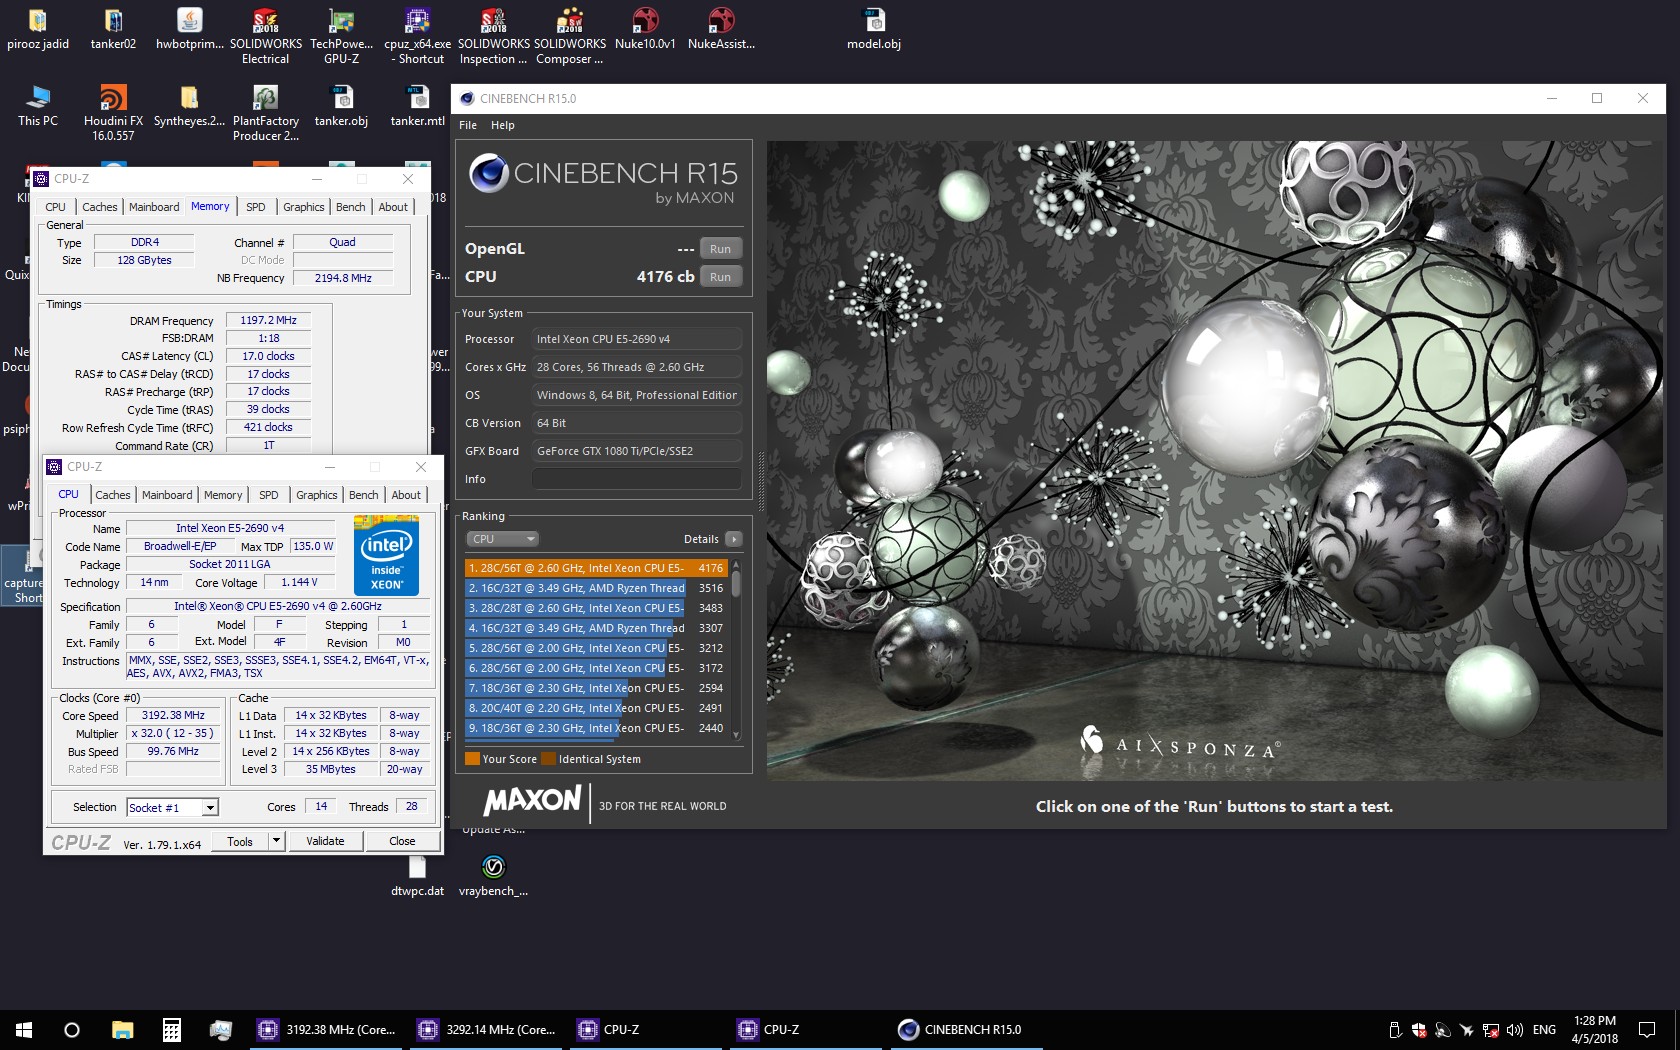Click the Cinebench Info input field
This screenshot has height=1050, width=1680.
click(637, 479)
